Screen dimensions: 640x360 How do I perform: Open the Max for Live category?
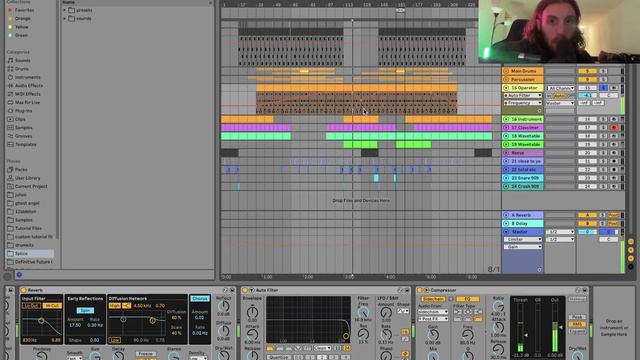(27, 102)
